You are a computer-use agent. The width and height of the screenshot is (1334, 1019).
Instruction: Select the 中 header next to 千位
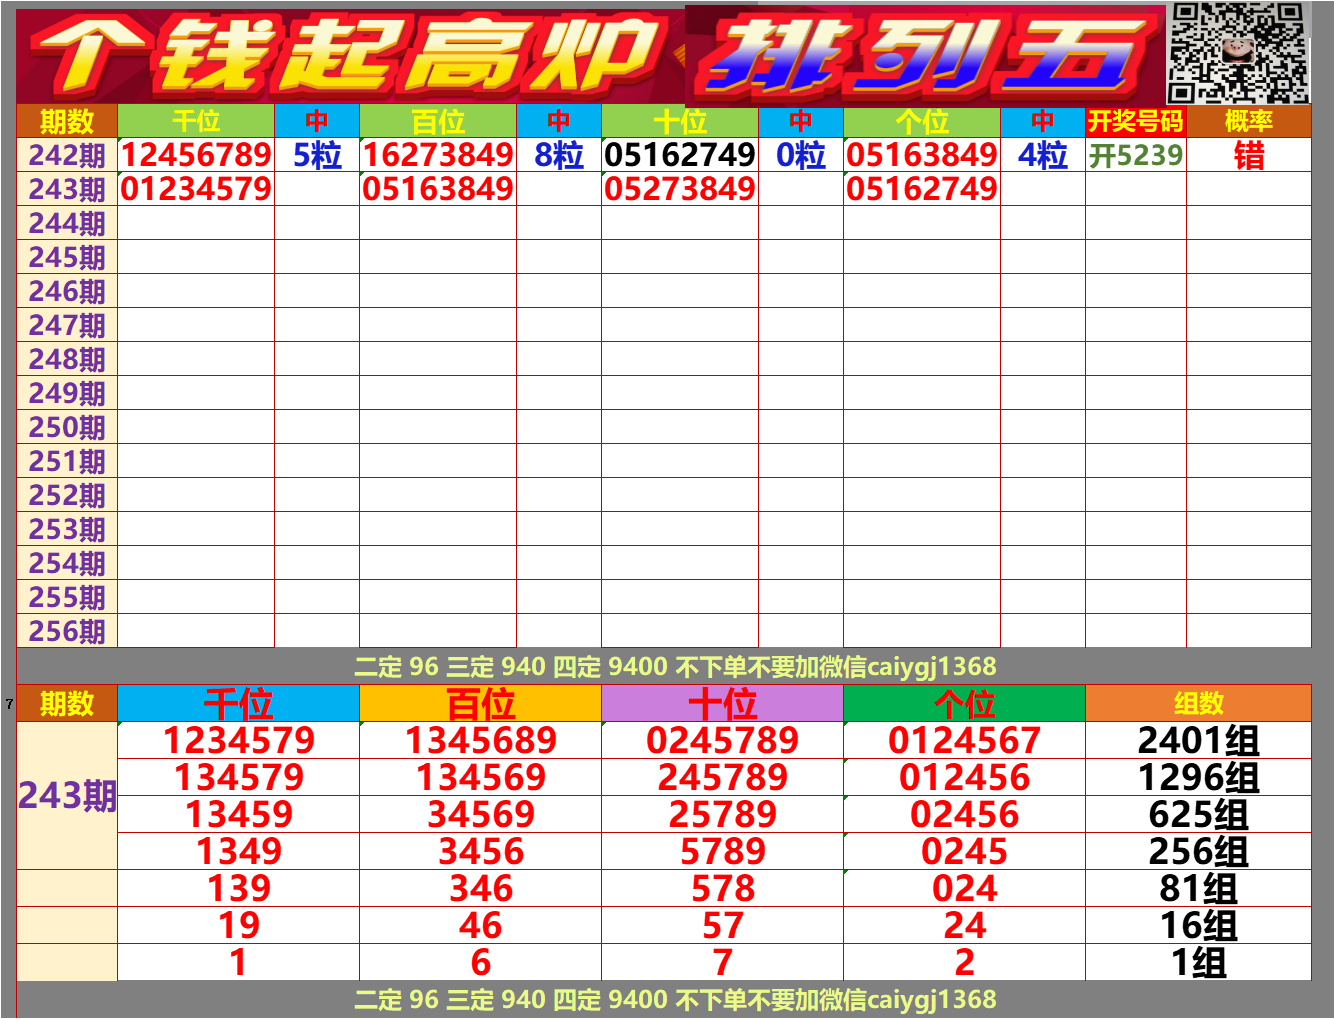coord(315,121)
